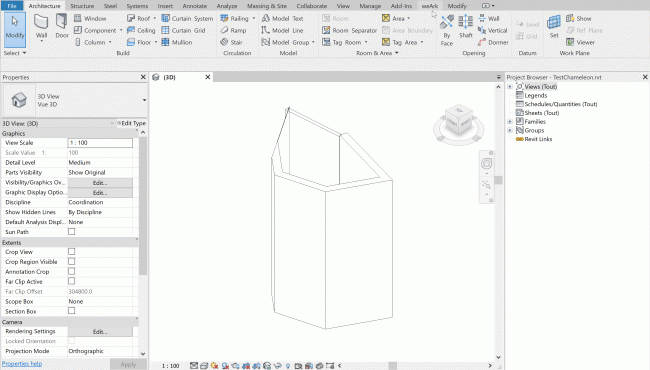650x370 pixels.
Task: Click the view's horizontal scrollbar thumb
Action: pyautogui.click(x=392, y=366)
